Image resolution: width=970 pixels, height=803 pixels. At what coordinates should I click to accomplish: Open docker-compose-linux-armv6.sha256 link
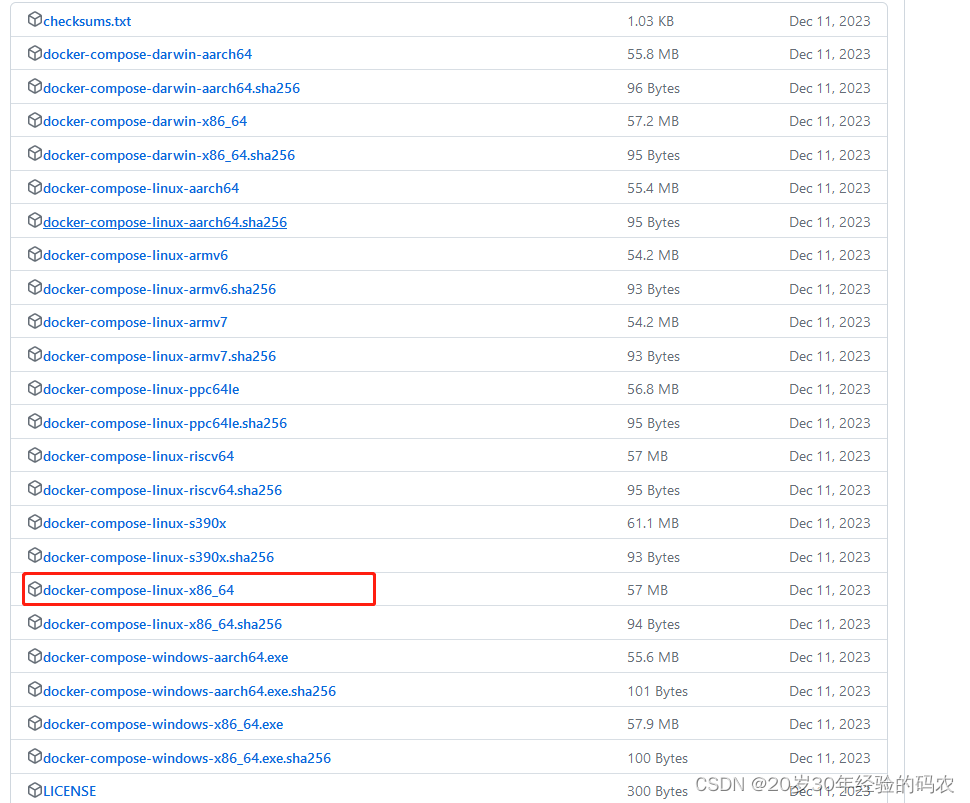160,290
